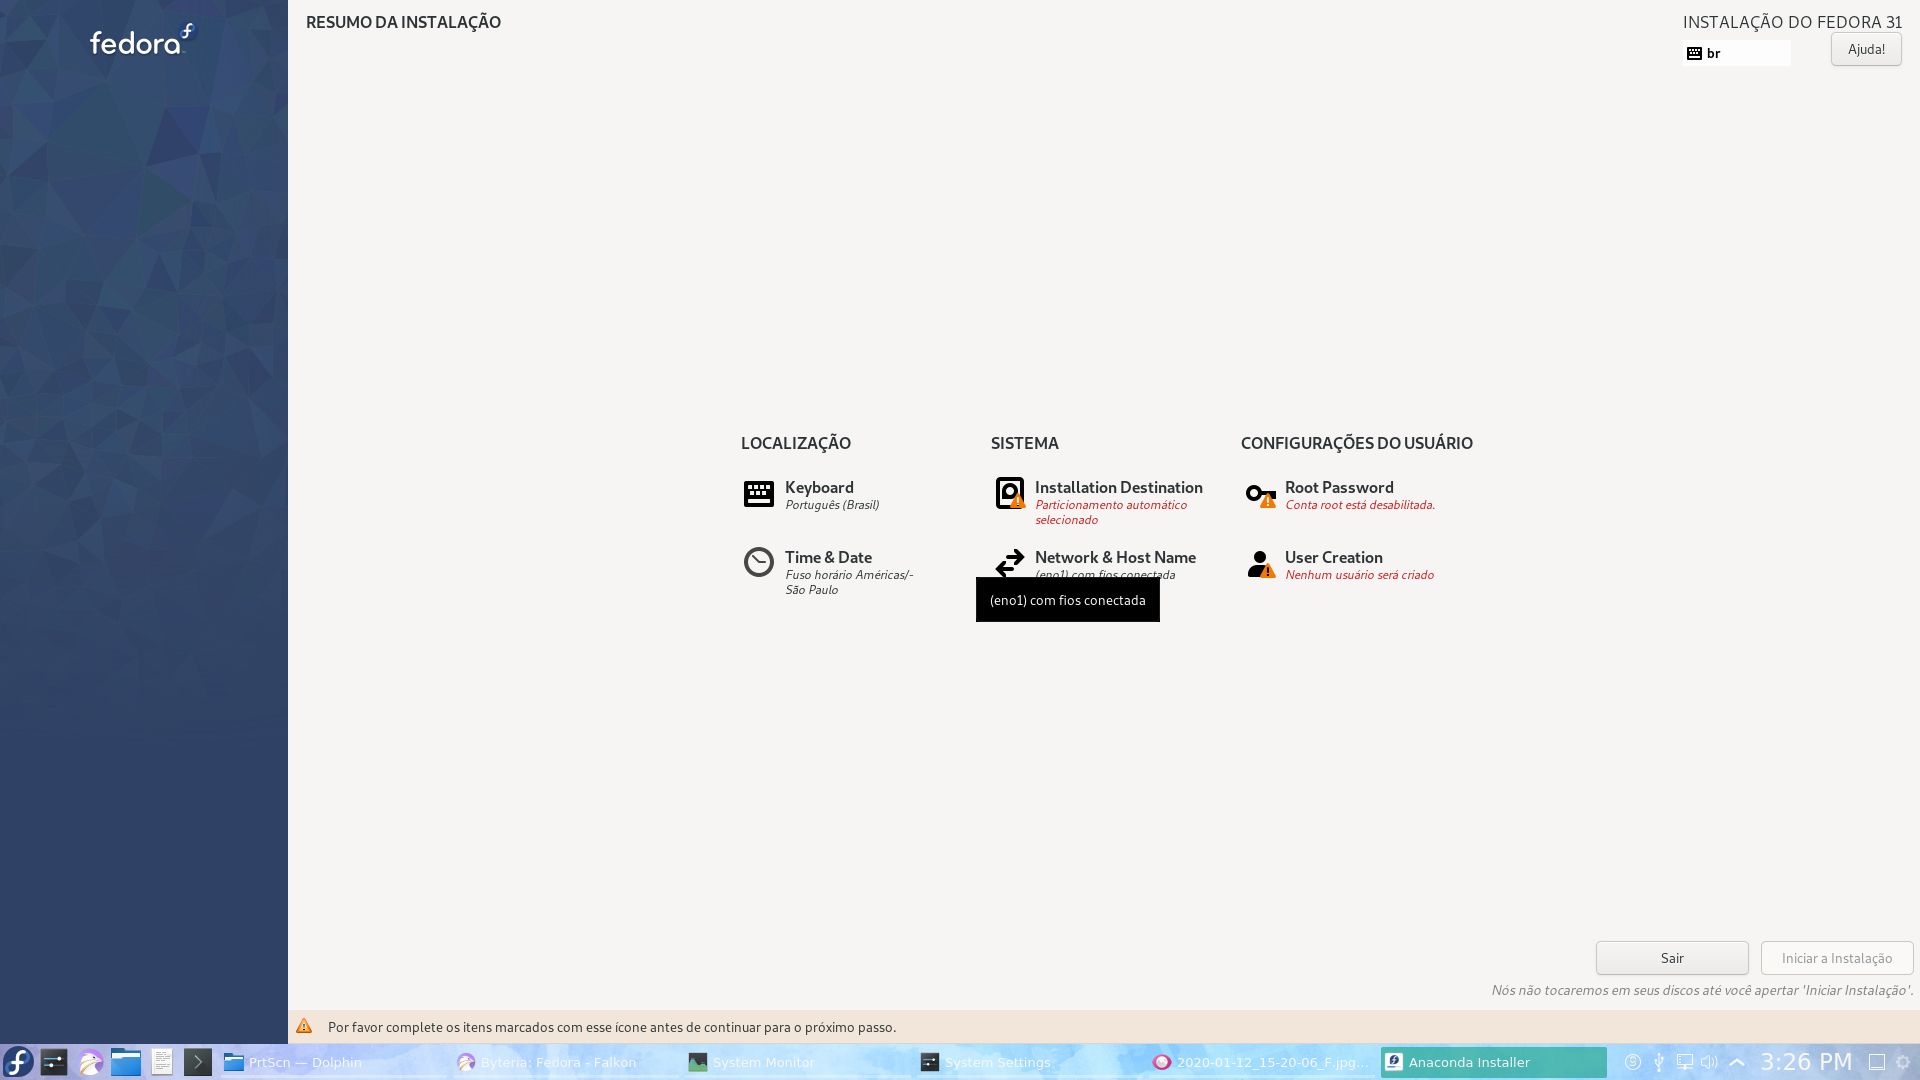
Task: Launch Dolphin file manager from the panel pin
Action: coord(126,1062)
